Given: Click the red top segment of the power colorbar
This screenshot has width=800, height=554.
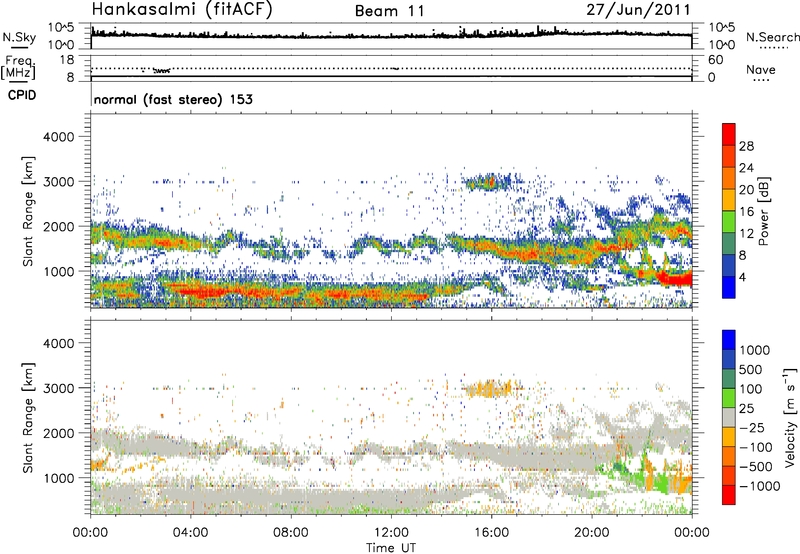Looking at the screenshot, I should 729,134.
